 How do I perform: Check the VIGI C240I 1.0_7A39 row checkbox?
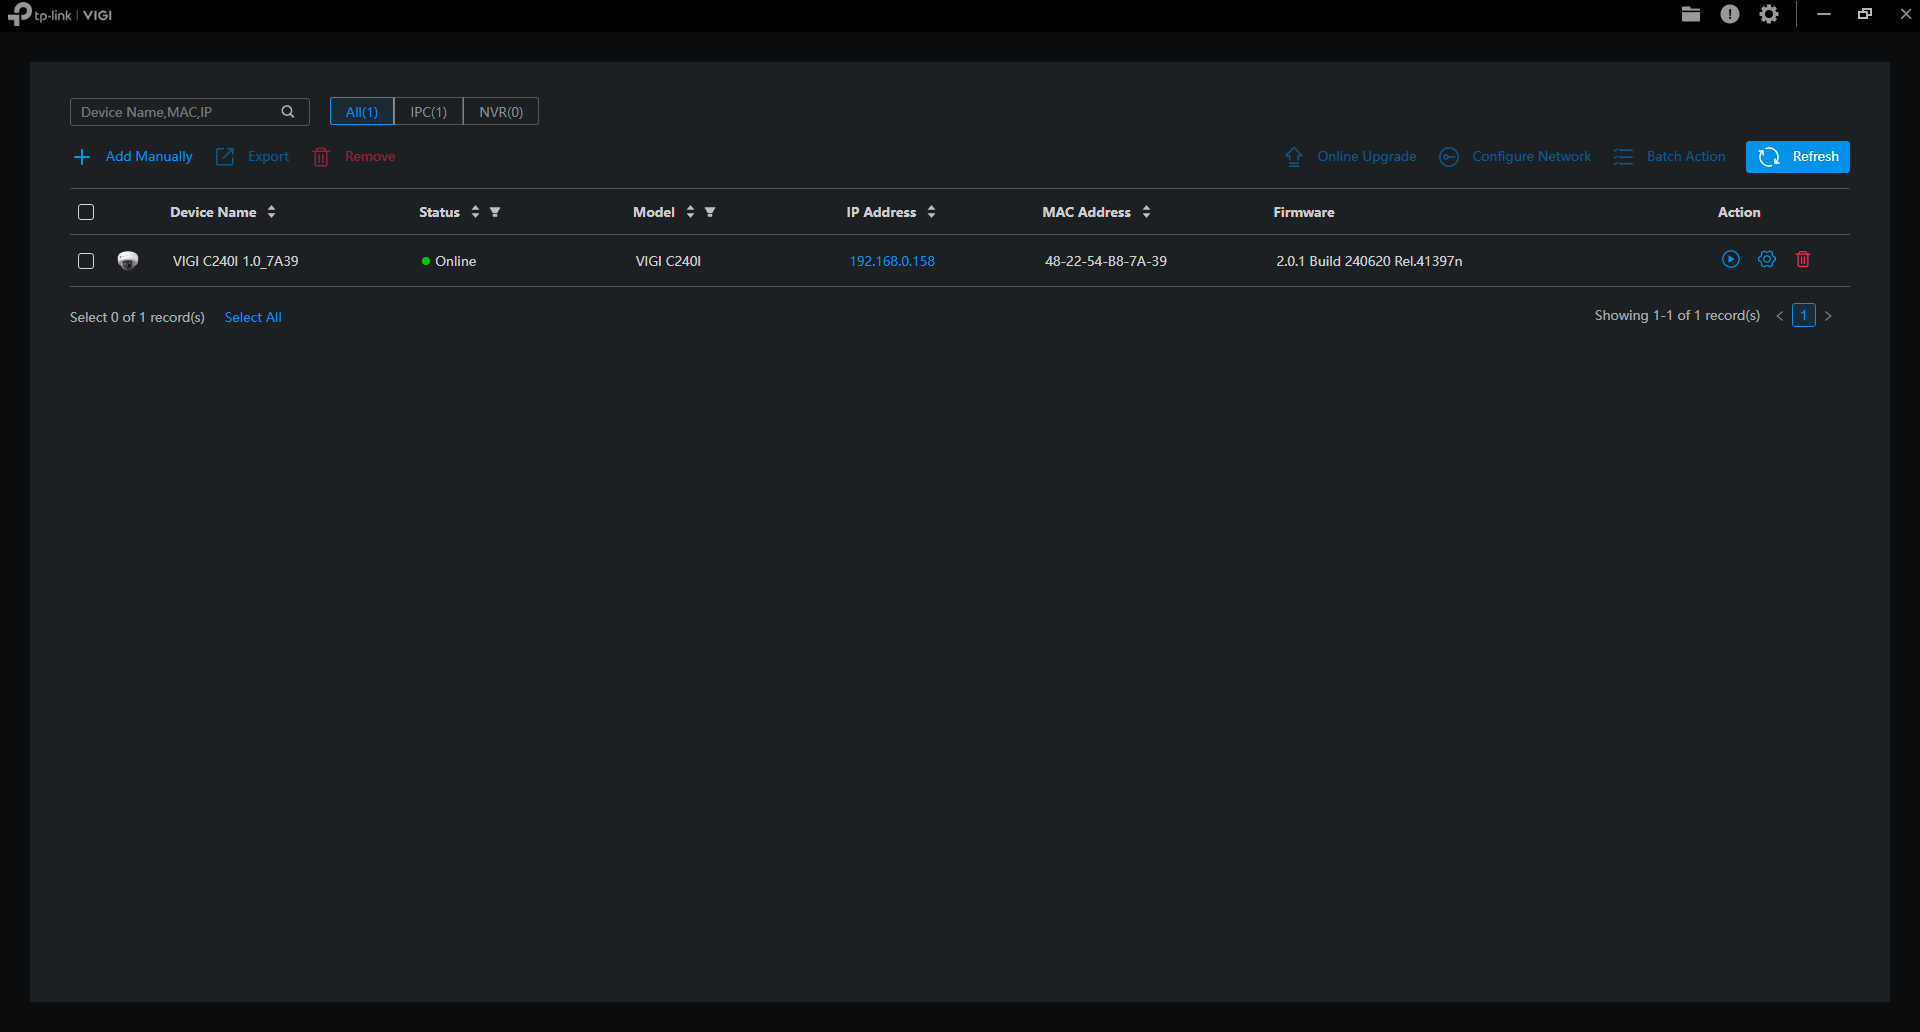click(86, 261)
